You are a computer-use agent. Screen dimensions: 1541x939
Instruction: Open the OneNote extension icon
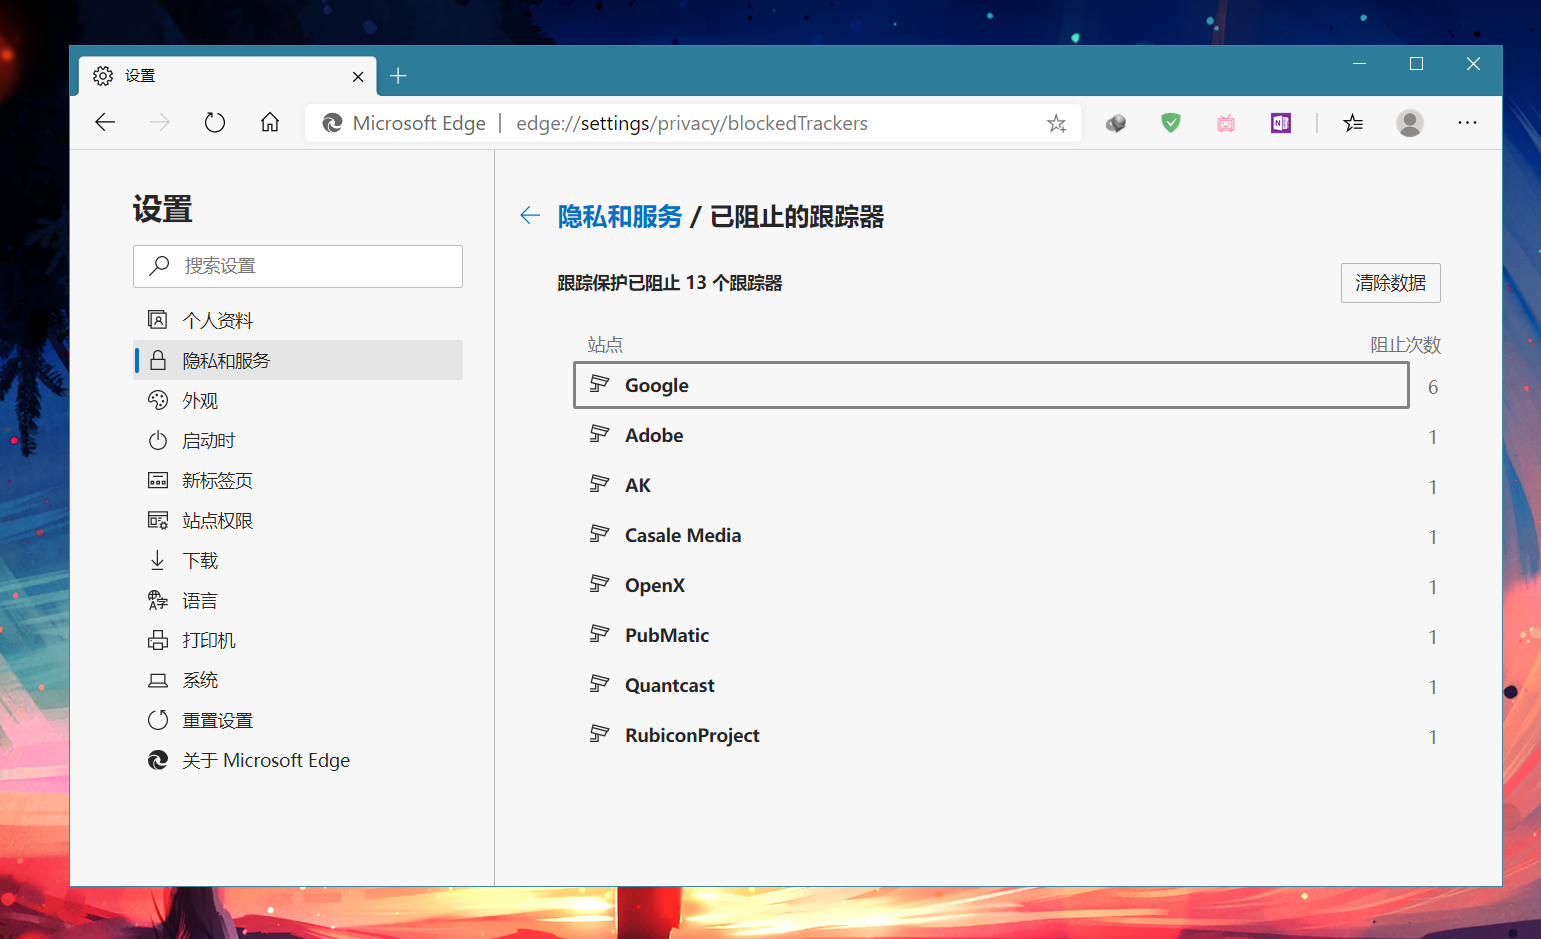coord(1281,123)
